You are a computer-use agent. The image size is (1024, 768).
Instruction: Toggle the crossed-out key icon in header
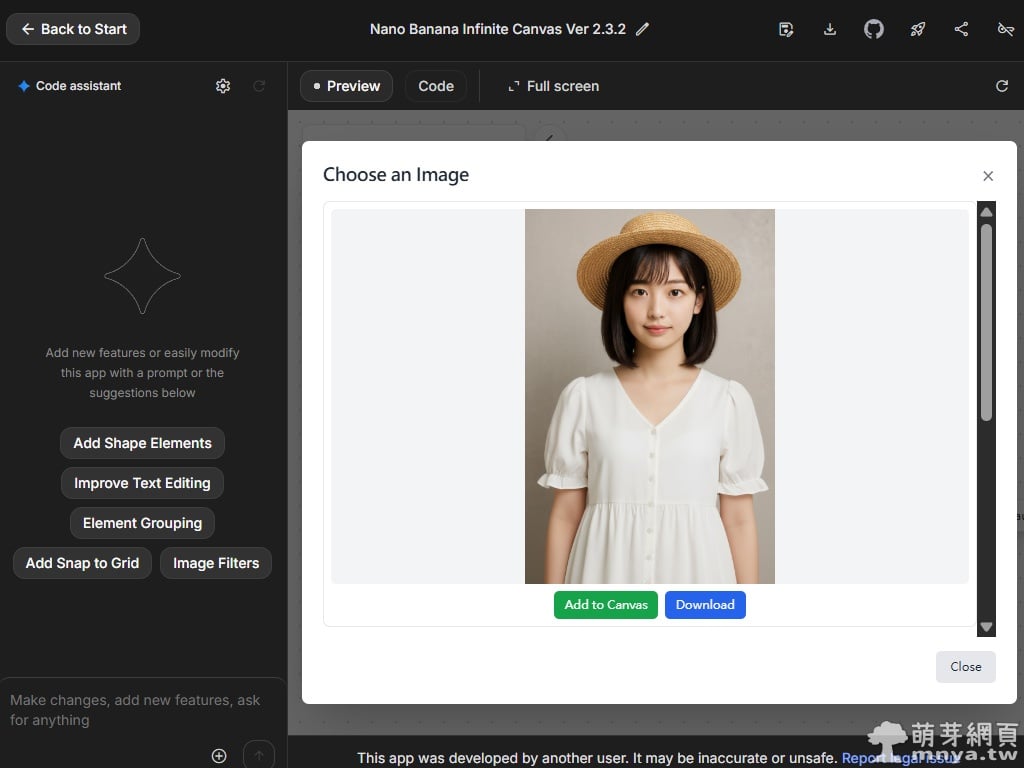pos(1006,29)
